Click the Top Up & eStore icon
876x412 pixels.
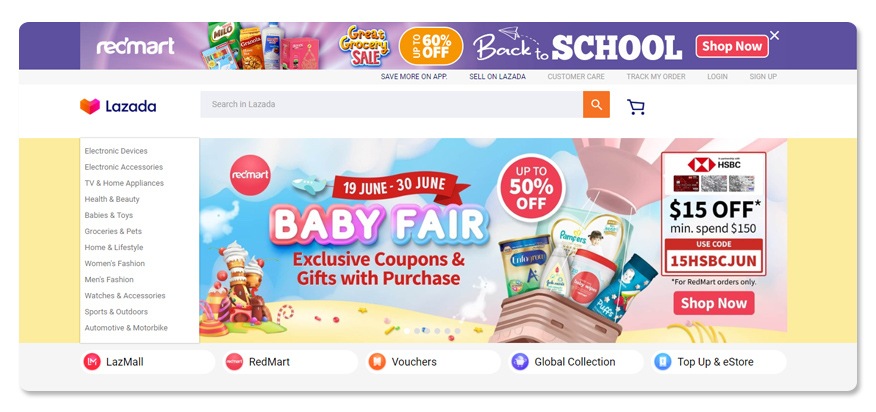click(663, 362)
